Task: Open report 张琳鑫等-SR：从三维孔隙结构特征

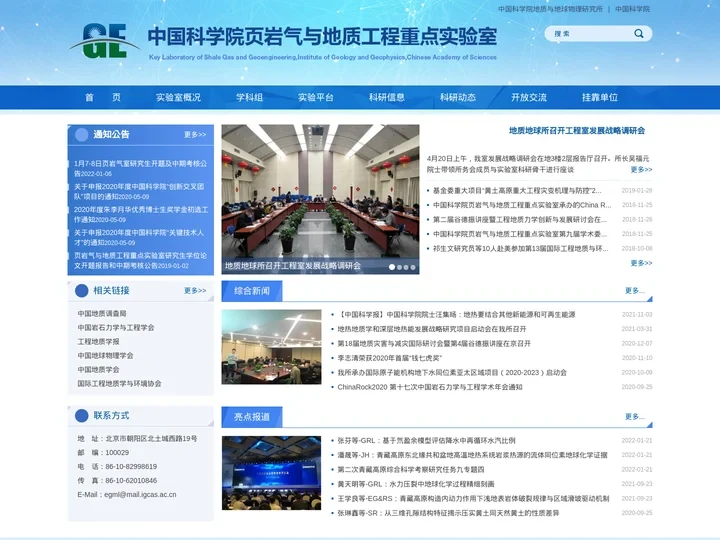Action: pos(448,513)
